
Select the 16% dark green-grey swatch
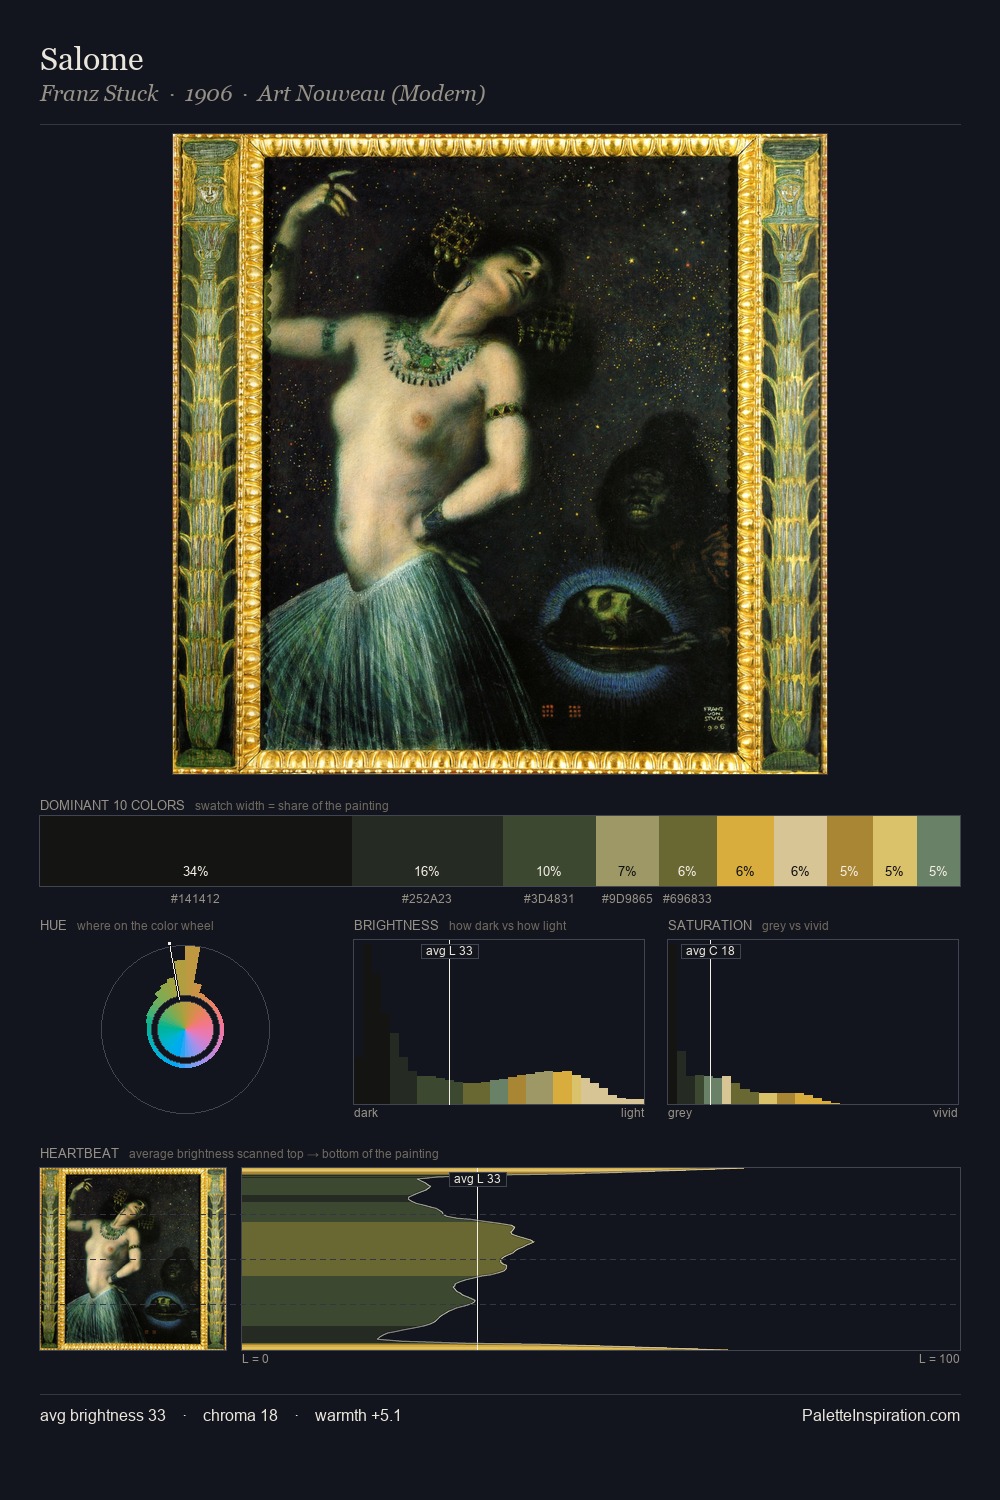point(427,851)
